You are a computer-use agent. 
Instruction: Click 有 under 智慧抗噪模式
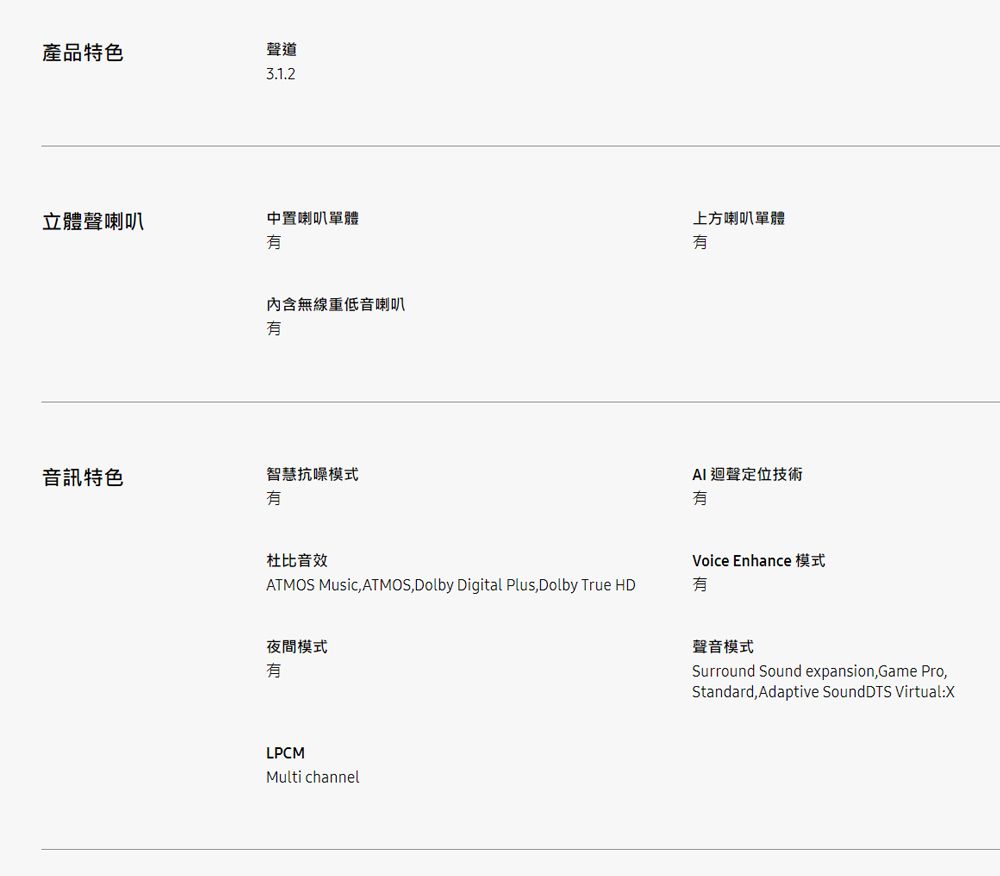tap(274, 498)
